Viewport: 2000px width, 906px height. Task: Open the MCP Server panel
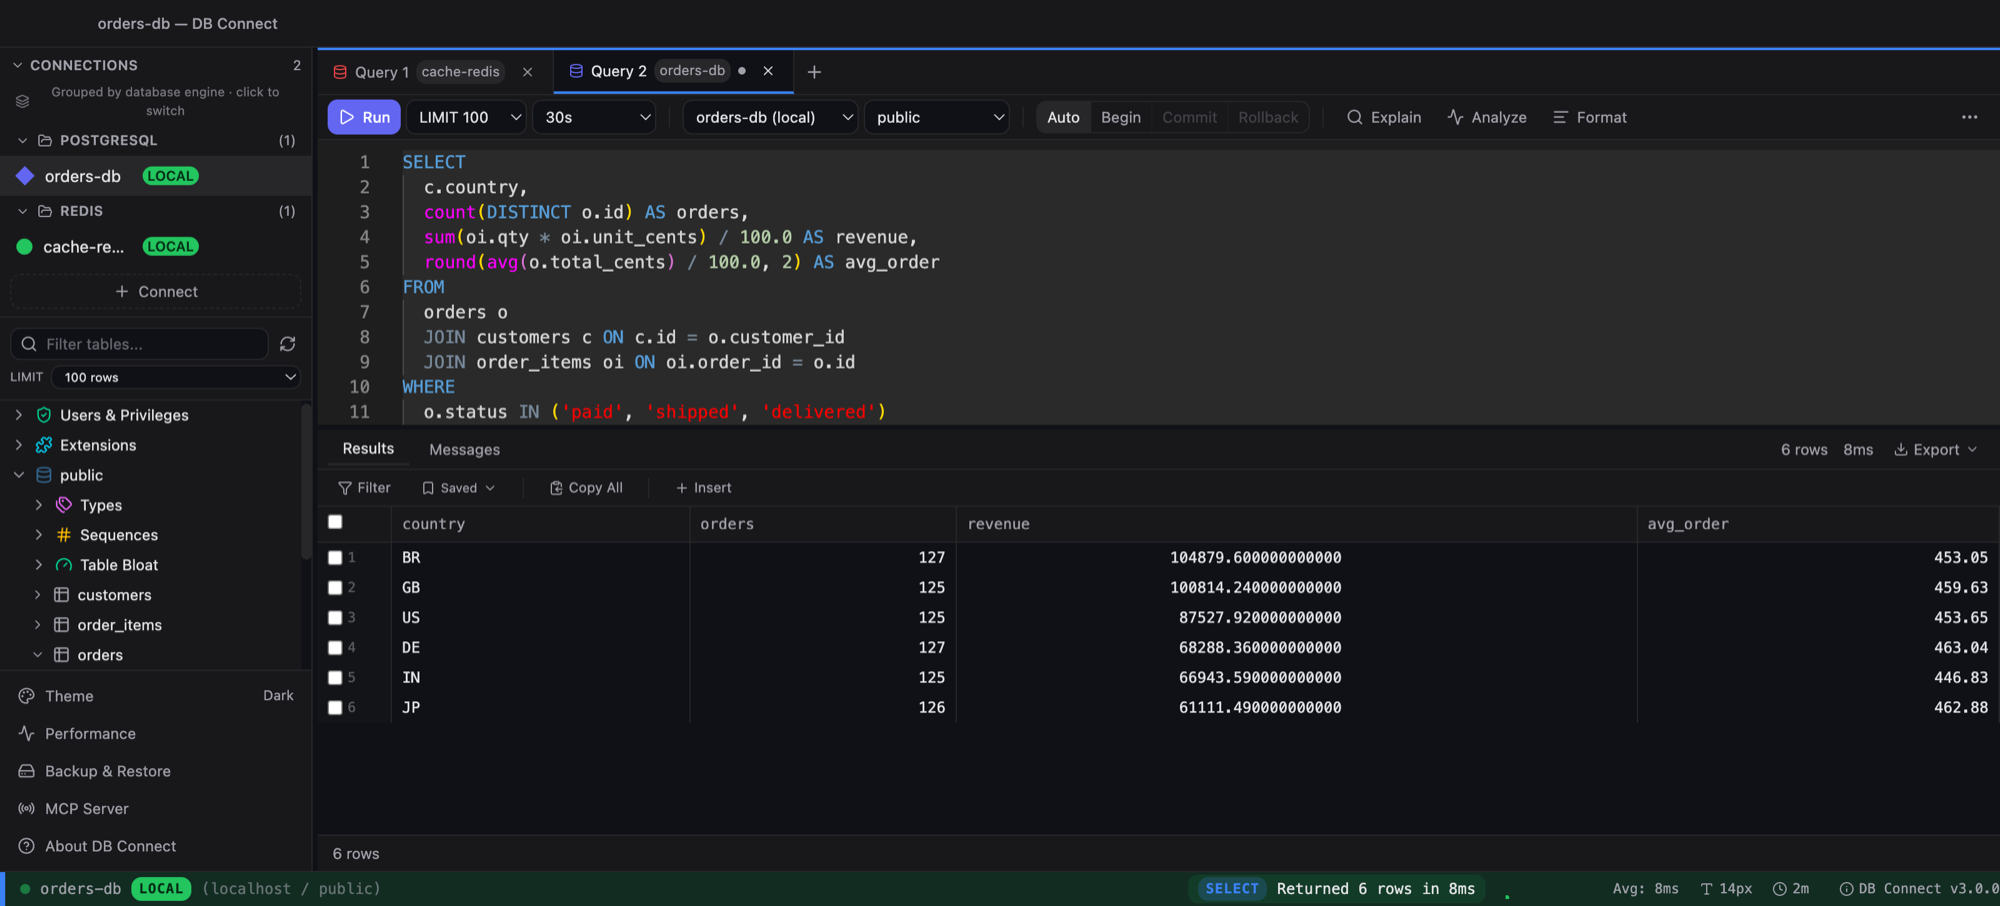[87, 809]
